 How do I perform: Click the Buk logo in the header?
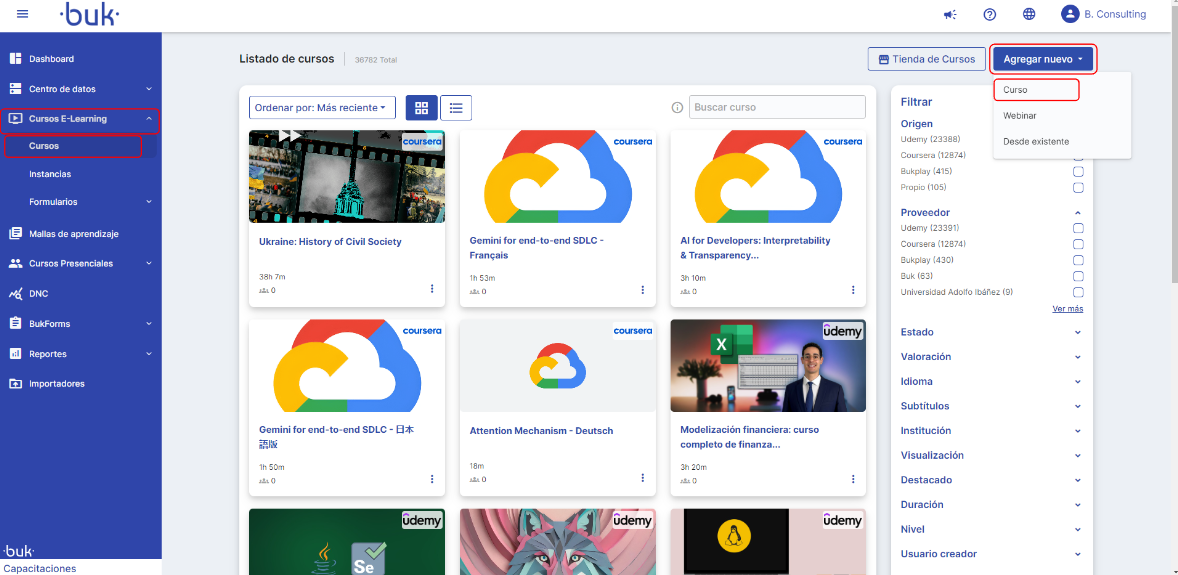(x=89, y=14)
